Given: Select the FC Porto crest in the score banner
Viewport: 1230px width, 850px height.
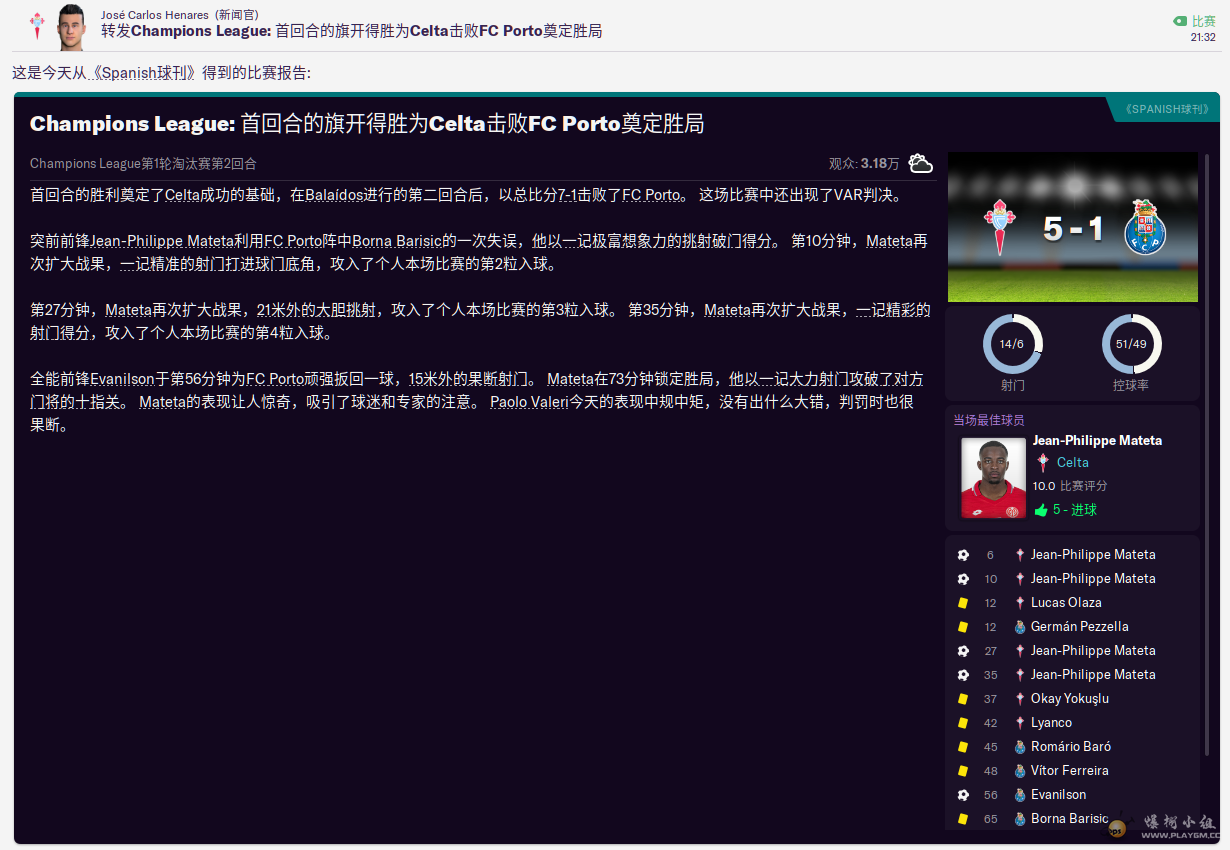Looking at the screenshot, I should (x=1144, y=227).
